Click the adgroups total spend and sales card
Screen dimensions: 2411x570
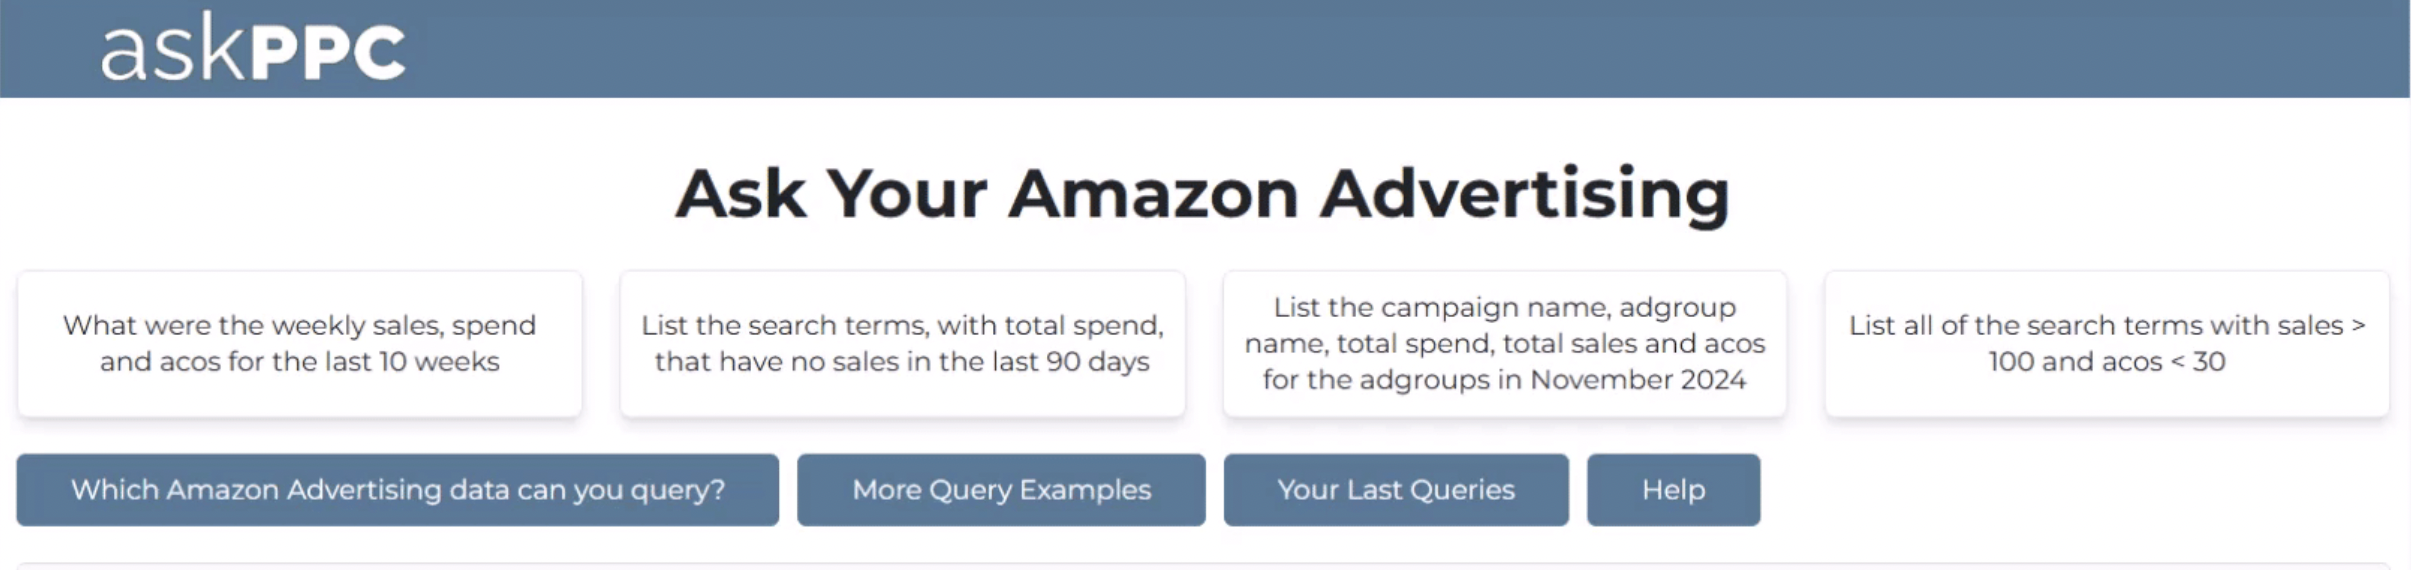tap(1504, 343)
